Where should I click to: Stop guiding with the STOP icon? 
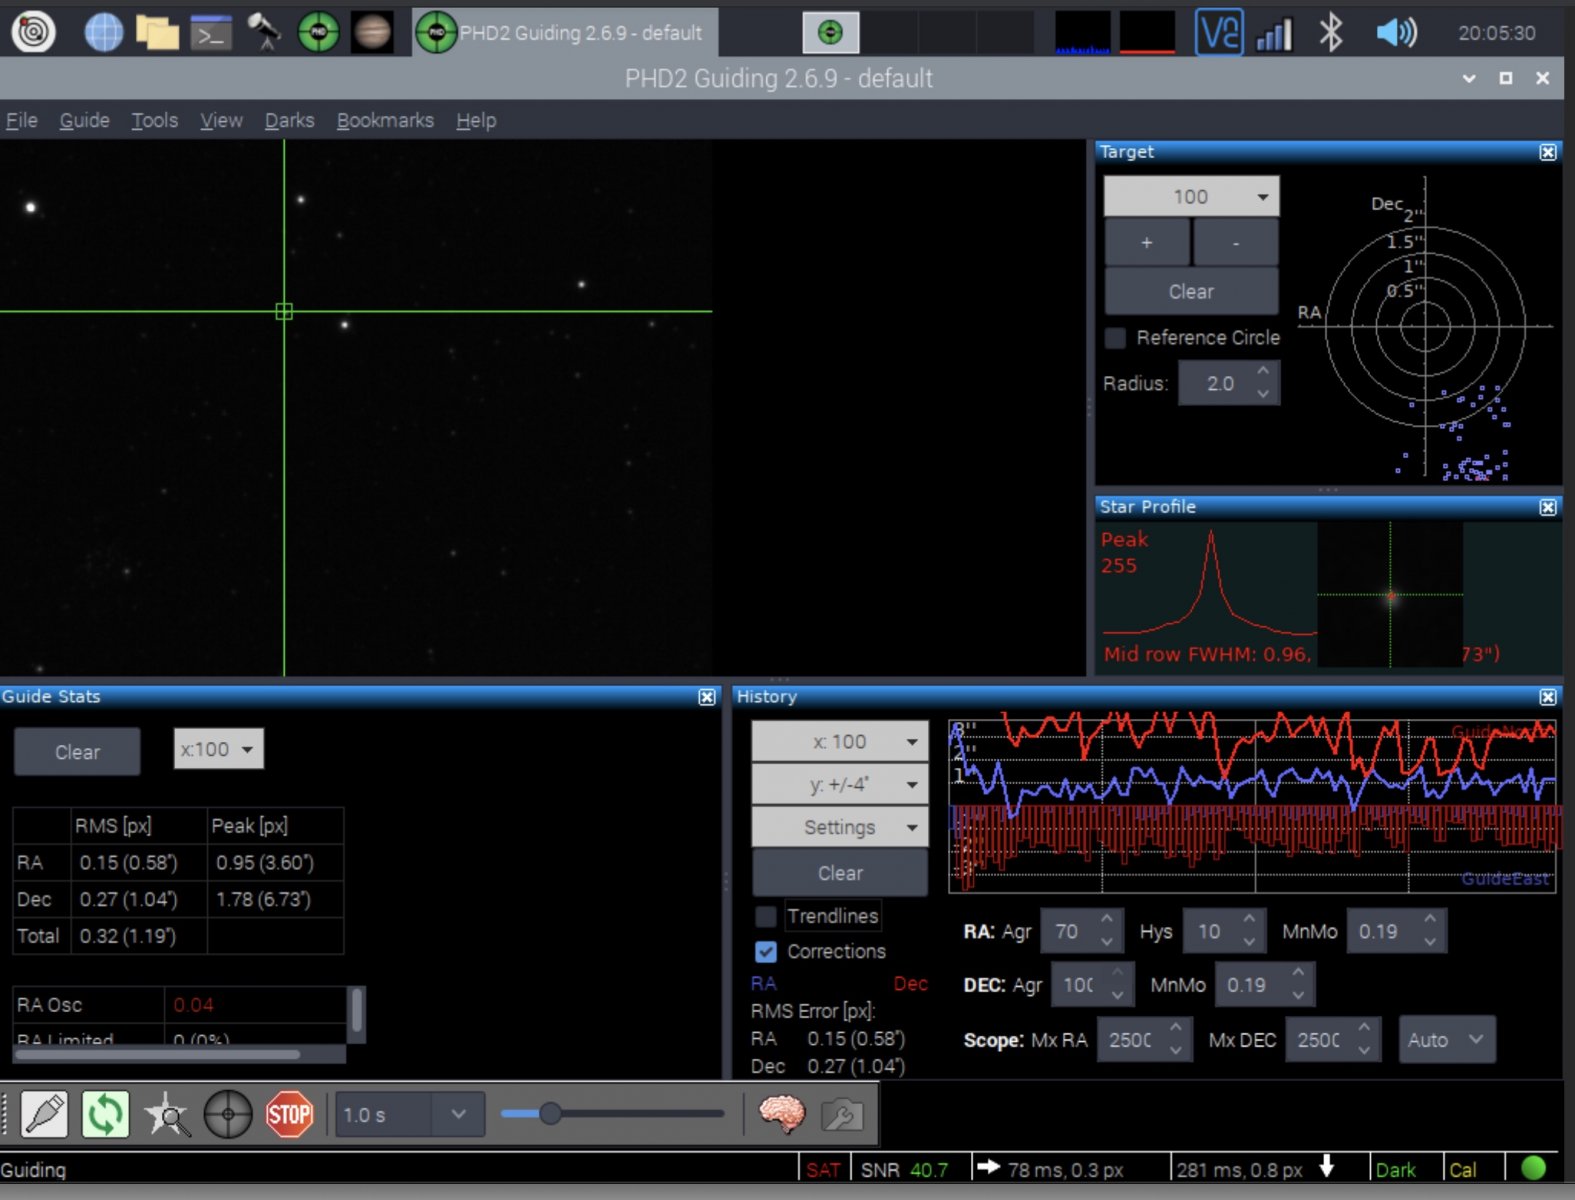point(289,1114)
